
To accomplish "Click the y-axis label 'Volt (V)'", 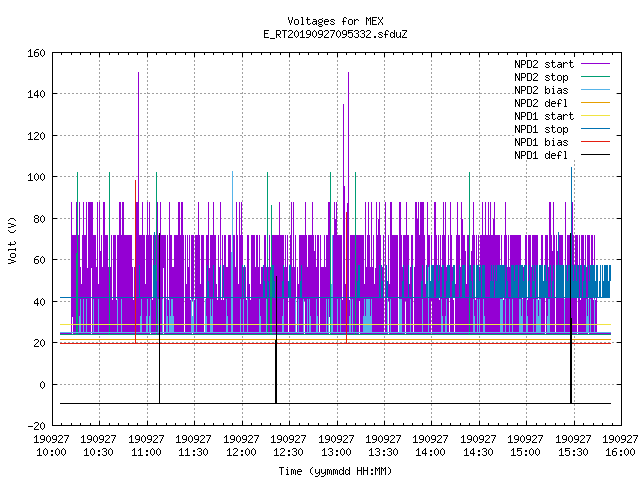I will [x=12, y=240].
